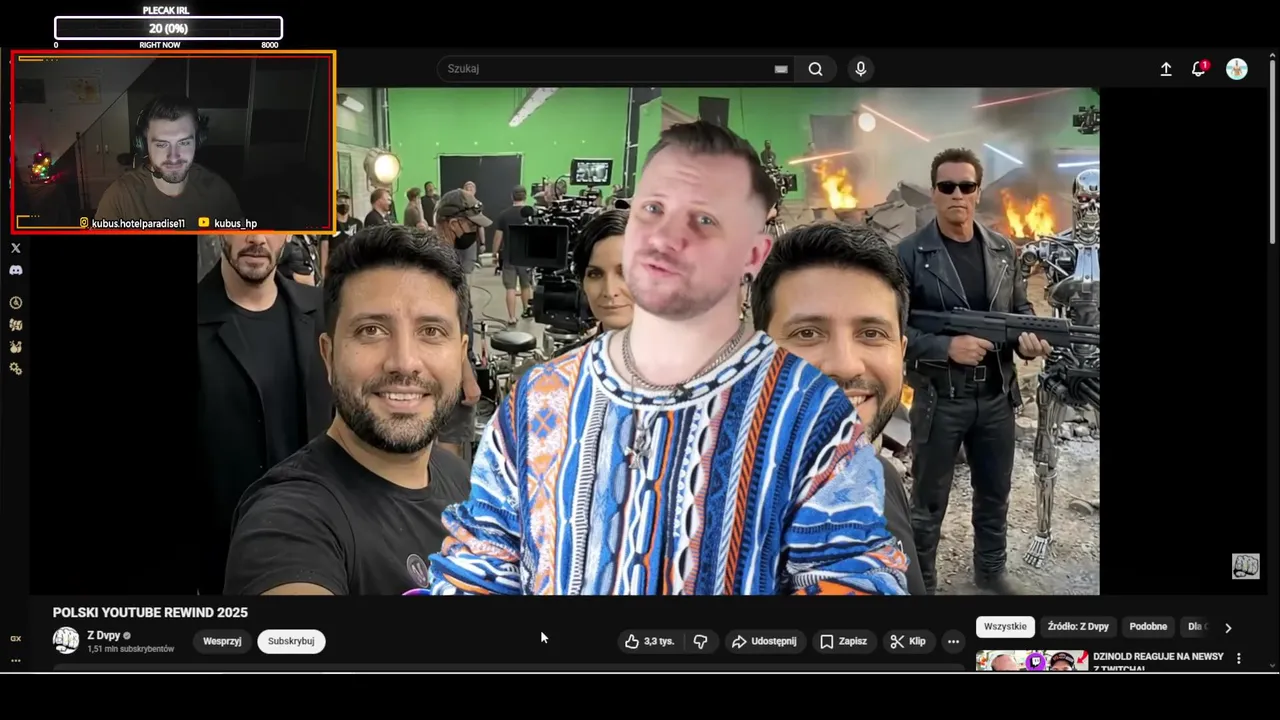Click the Wesprzyj button
The width and height of the screenshot is (1280, 720).
[222, 641]
